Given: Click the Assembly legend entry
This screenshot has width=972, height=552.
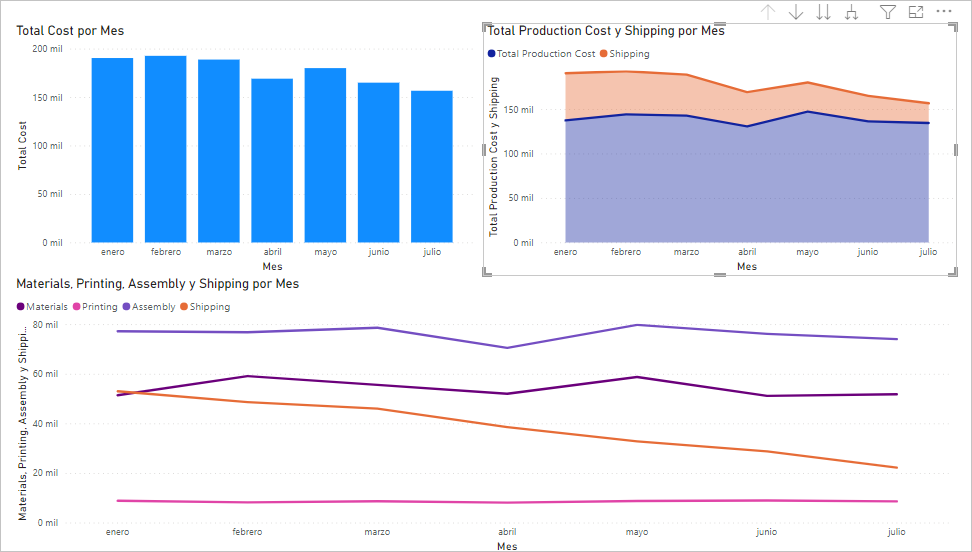Looking at the screenshot, I should click(x=149, y=307).
